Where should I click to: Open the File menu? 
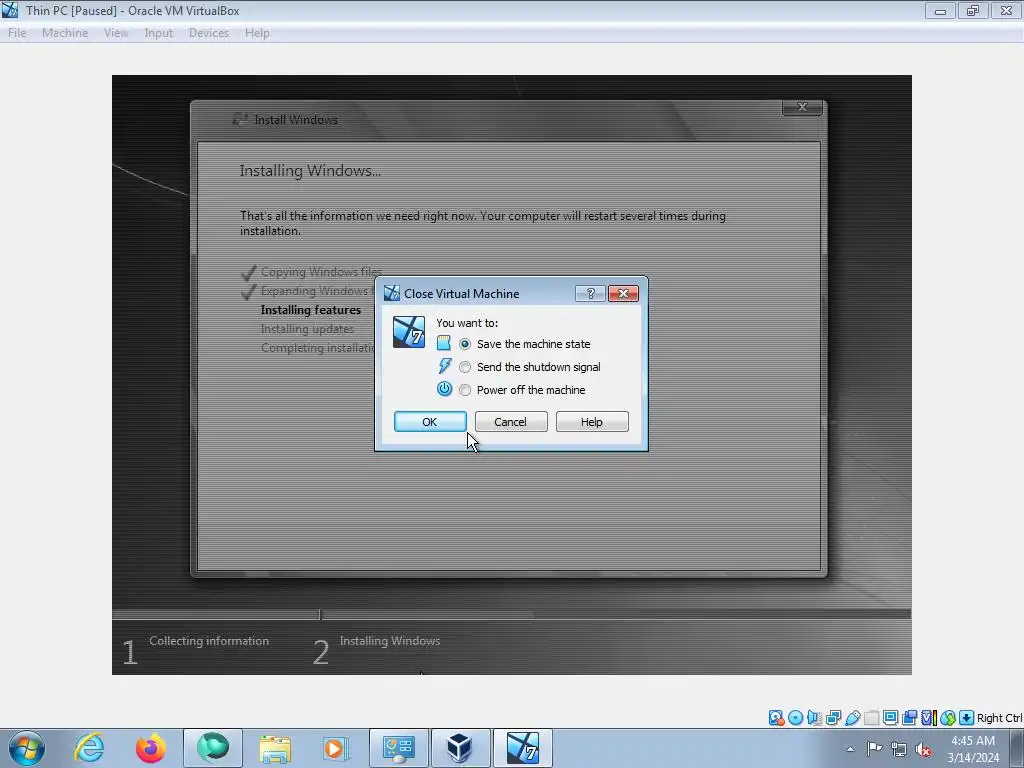pos(17,33)
